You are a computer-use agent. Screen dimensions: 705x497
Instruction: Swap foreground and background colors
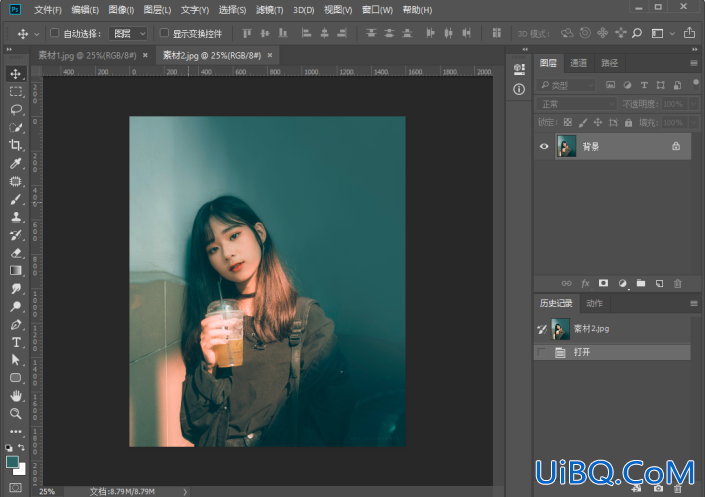click(x=21, y=447)
